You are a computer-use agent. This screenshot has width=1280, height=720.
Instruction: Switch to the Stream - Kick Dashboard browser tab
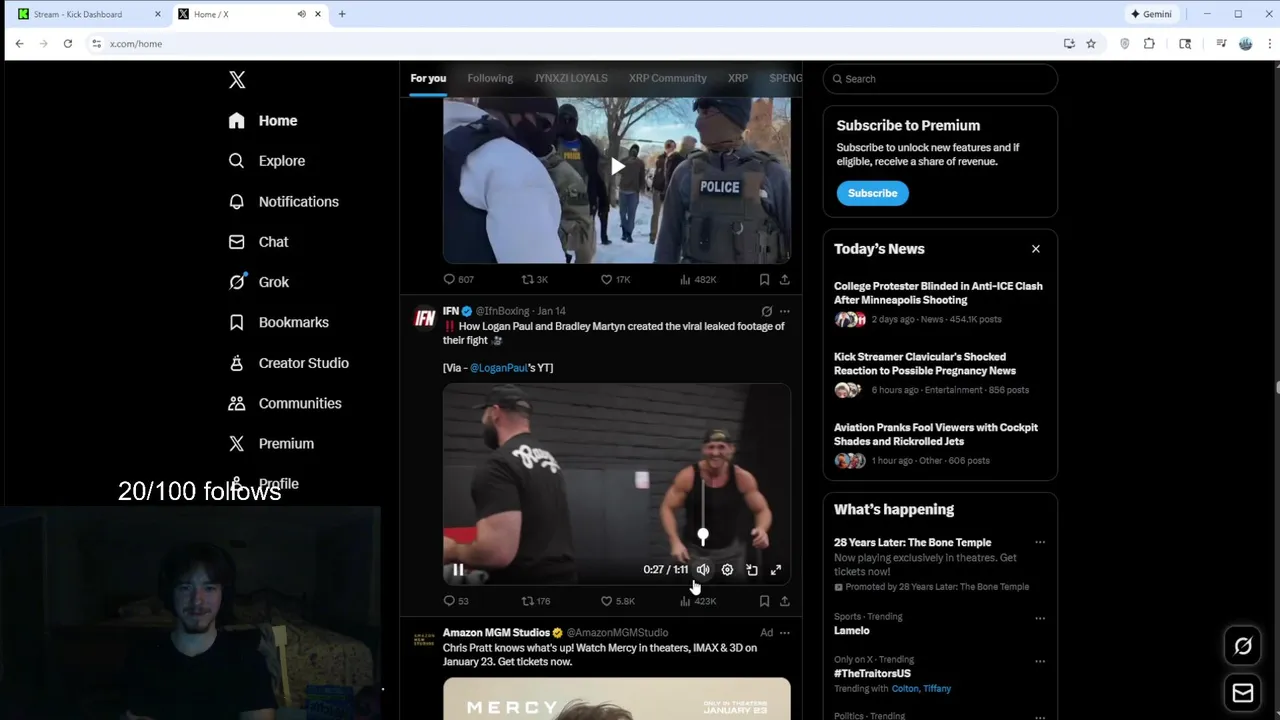89,14
